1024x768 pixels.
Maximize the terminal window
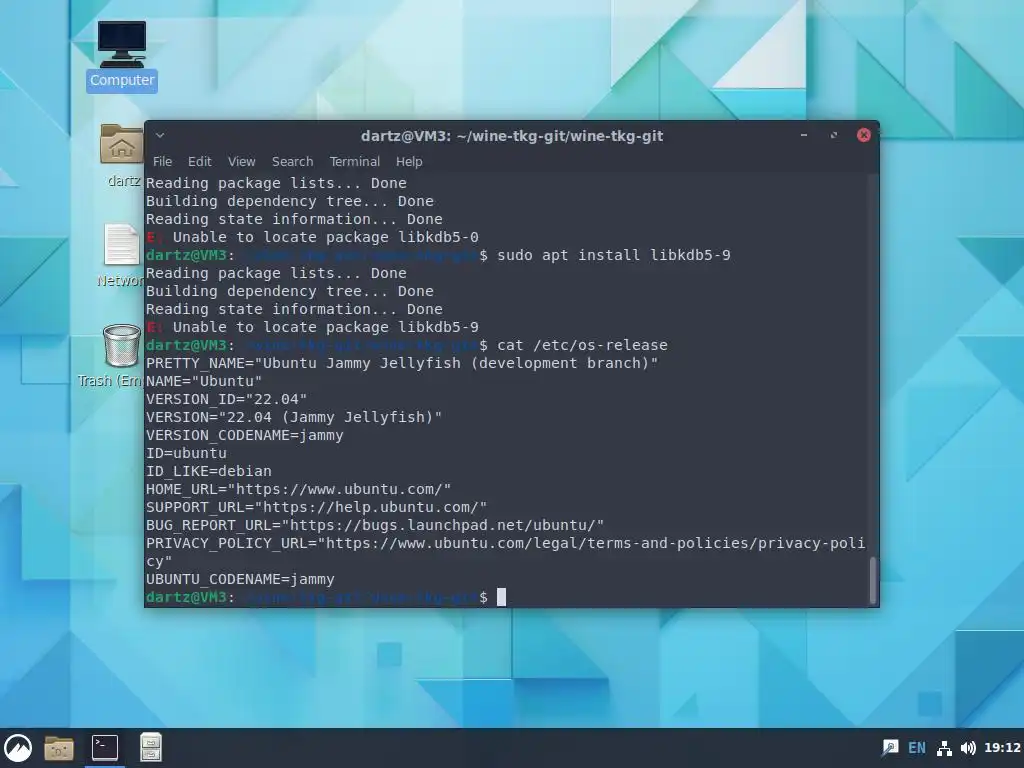(834, 135)
